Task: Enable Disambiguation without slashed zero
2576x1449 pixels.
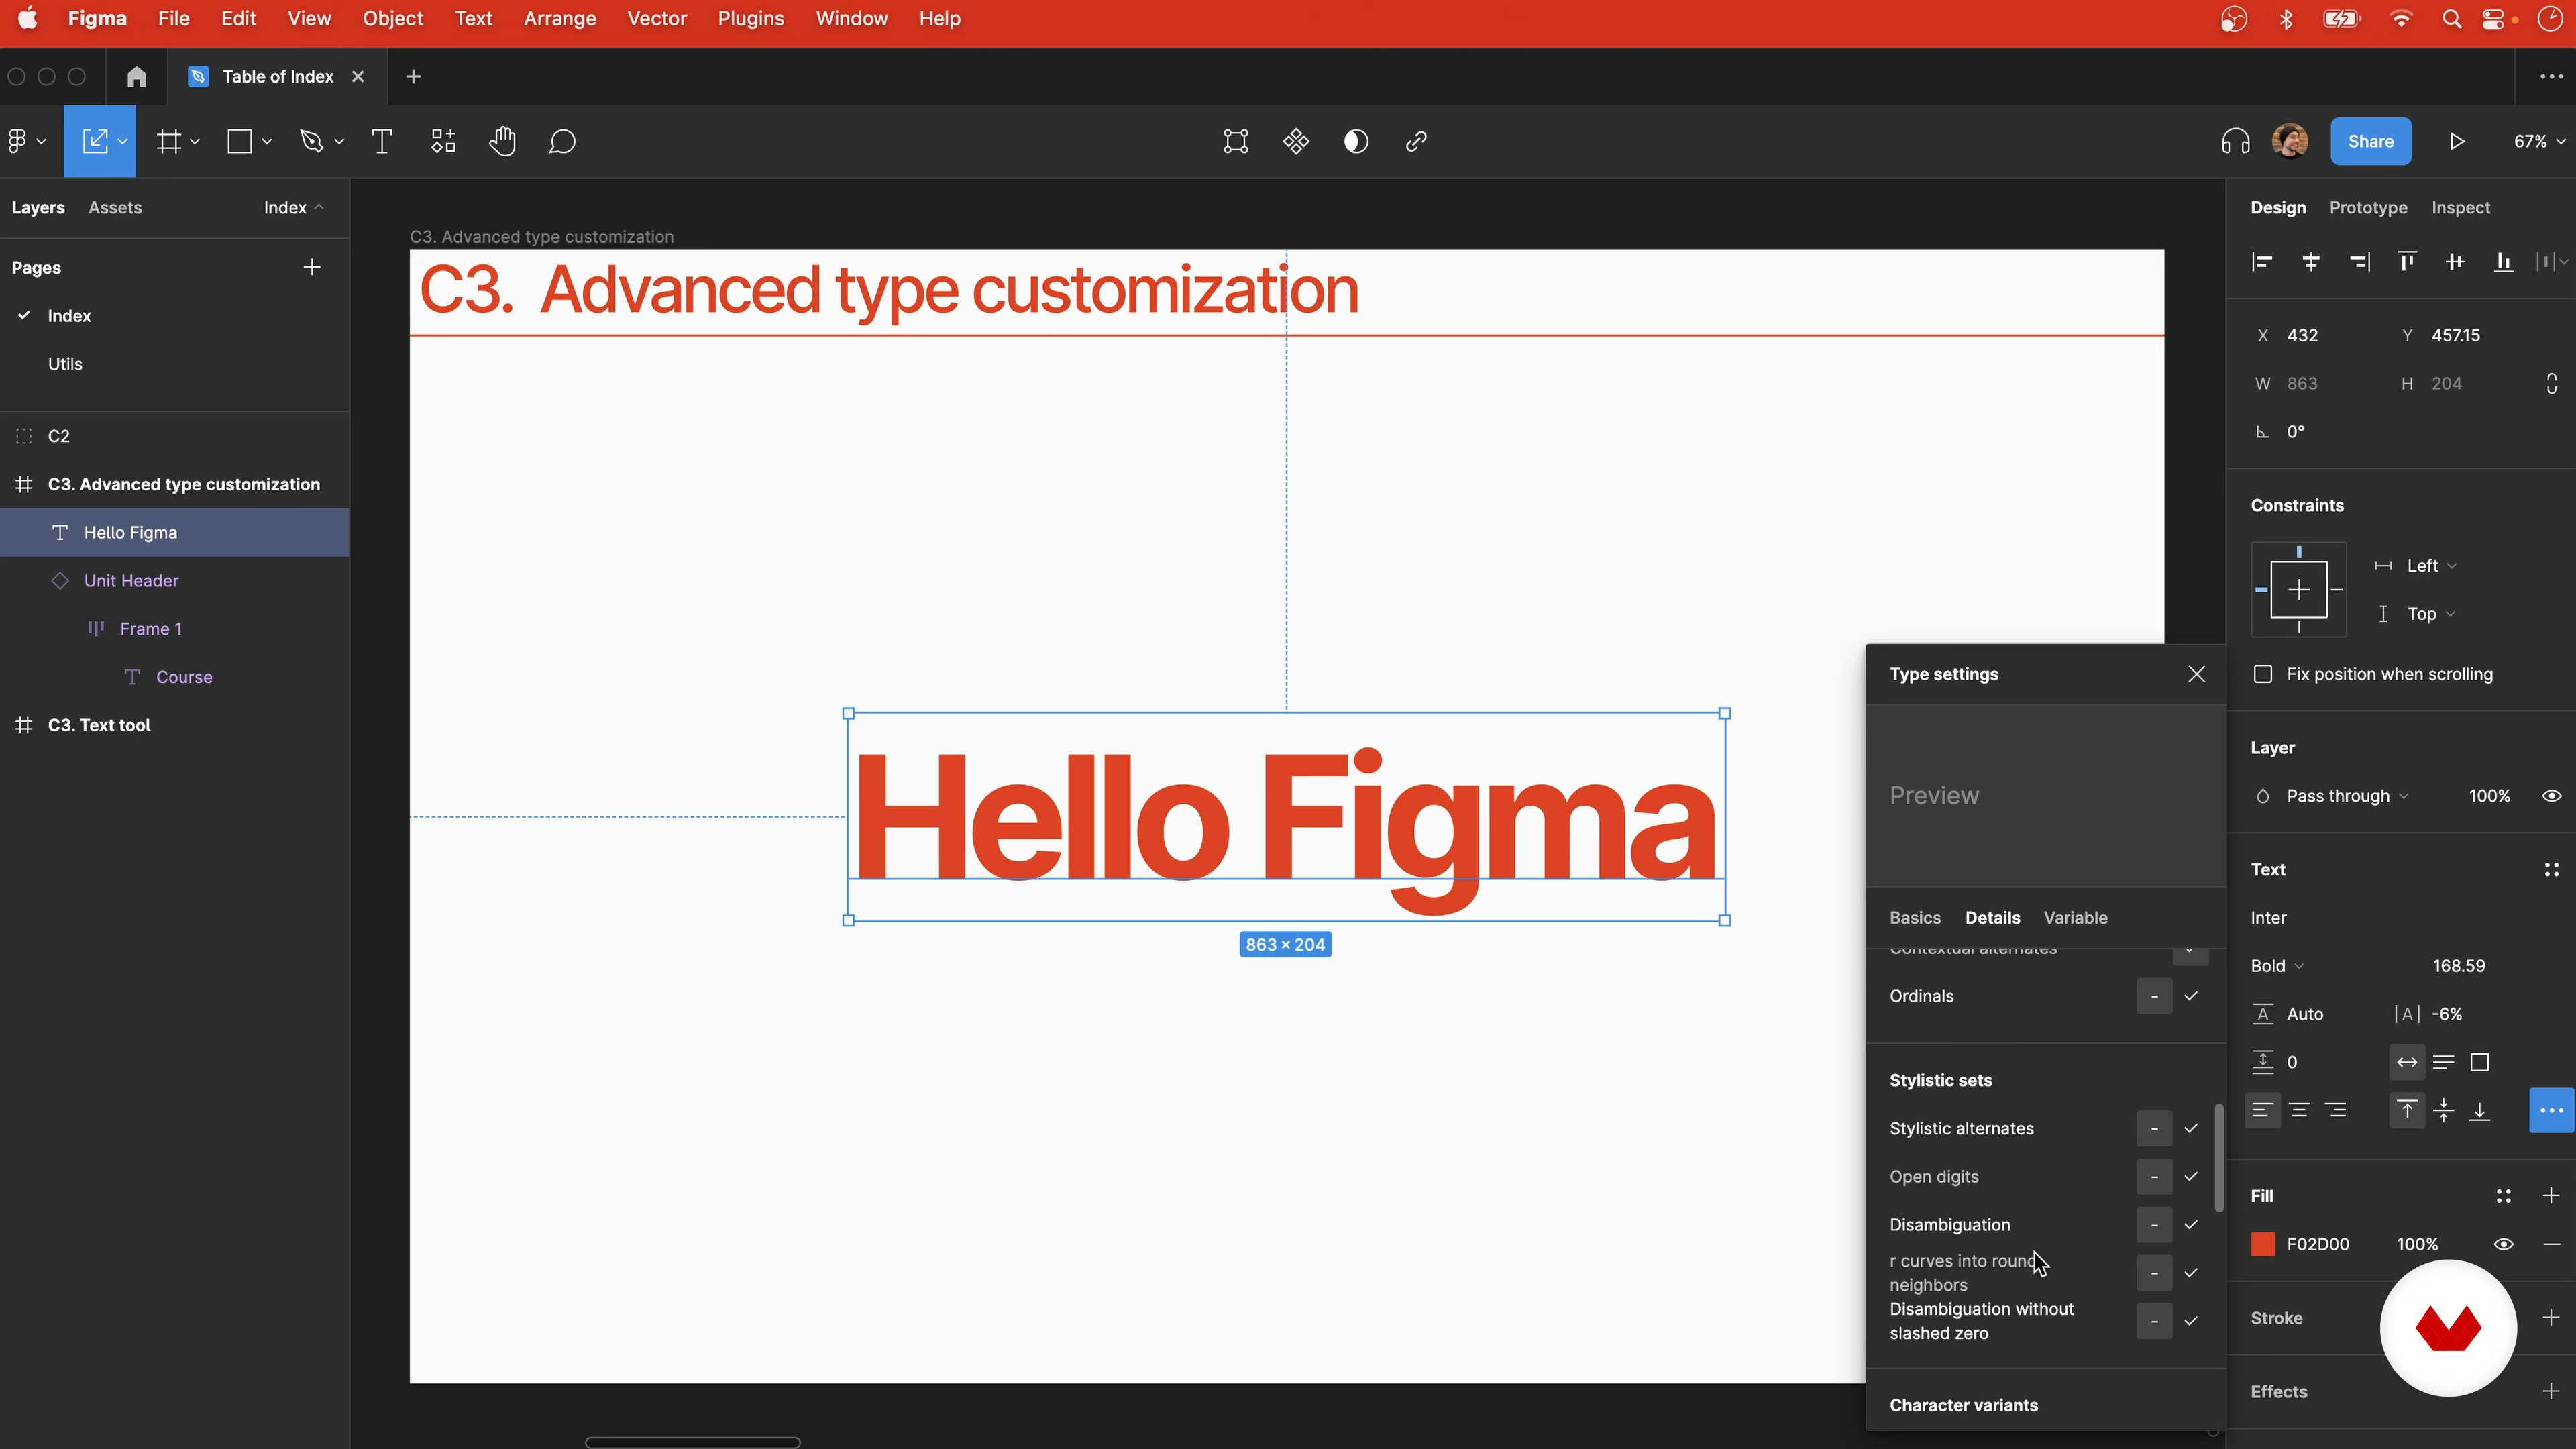Action: click(x=2191, y=1321)
